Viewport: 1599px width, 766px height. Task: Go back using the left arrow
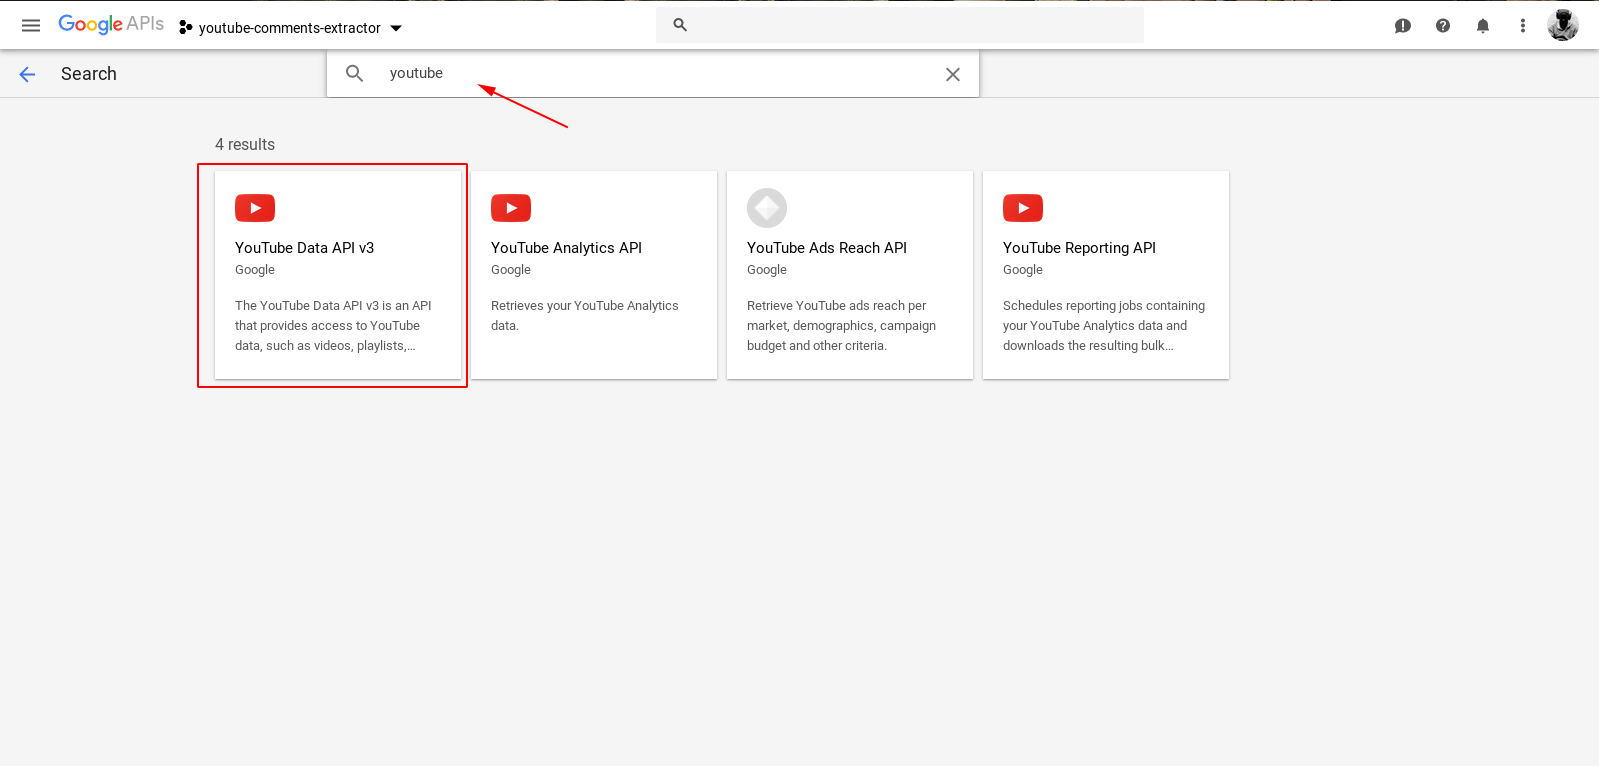(27, 74)
